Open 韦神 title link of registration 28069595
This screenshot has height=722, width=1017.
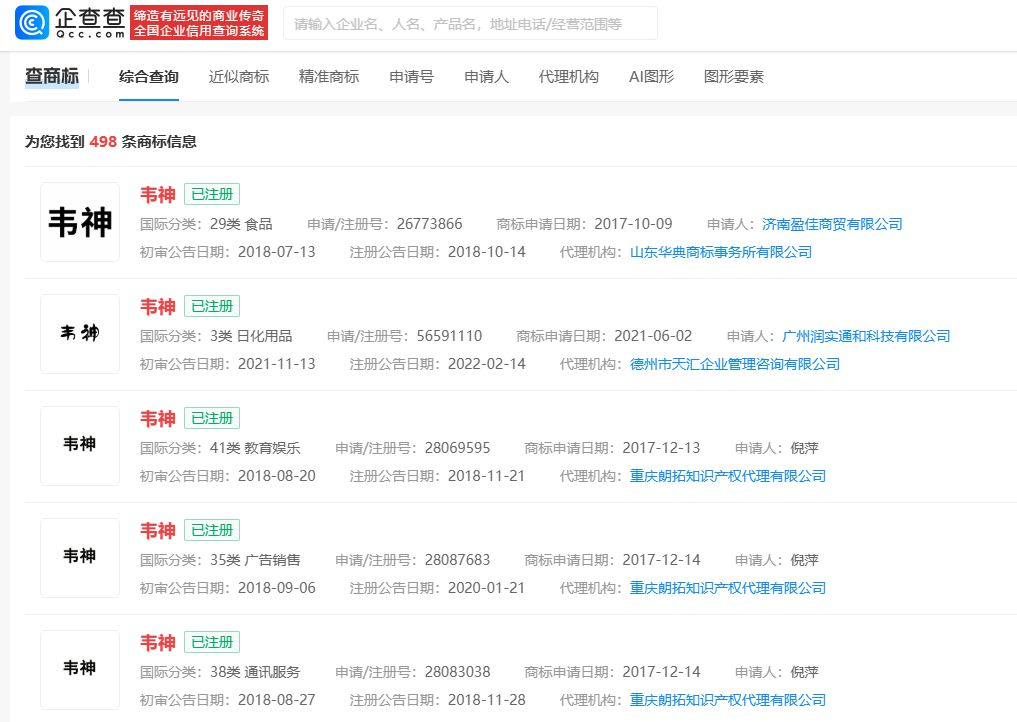pyautogui.click(x=158, y=418)
